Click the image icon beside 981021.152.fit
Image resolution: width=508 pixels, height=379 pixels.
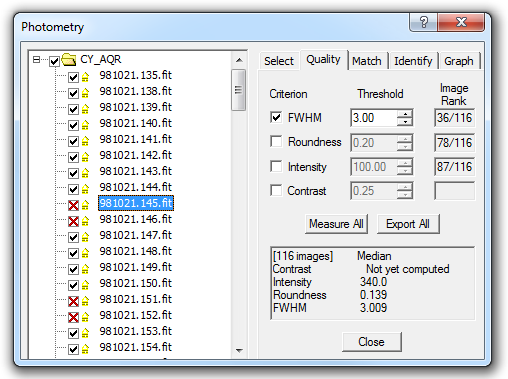[x=85, y=317]
